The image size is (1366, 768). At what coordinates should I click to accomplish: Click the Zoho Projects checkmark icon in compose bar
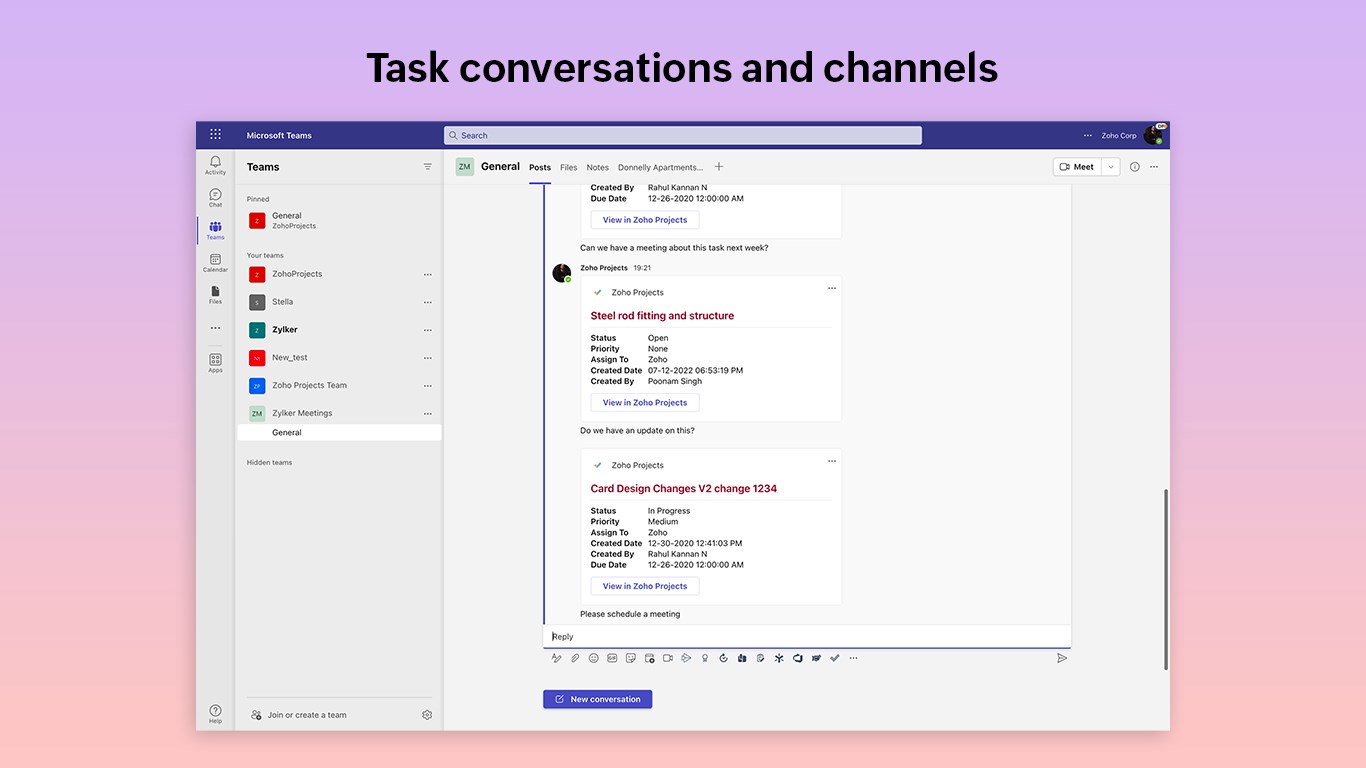[x=835, y=658]
